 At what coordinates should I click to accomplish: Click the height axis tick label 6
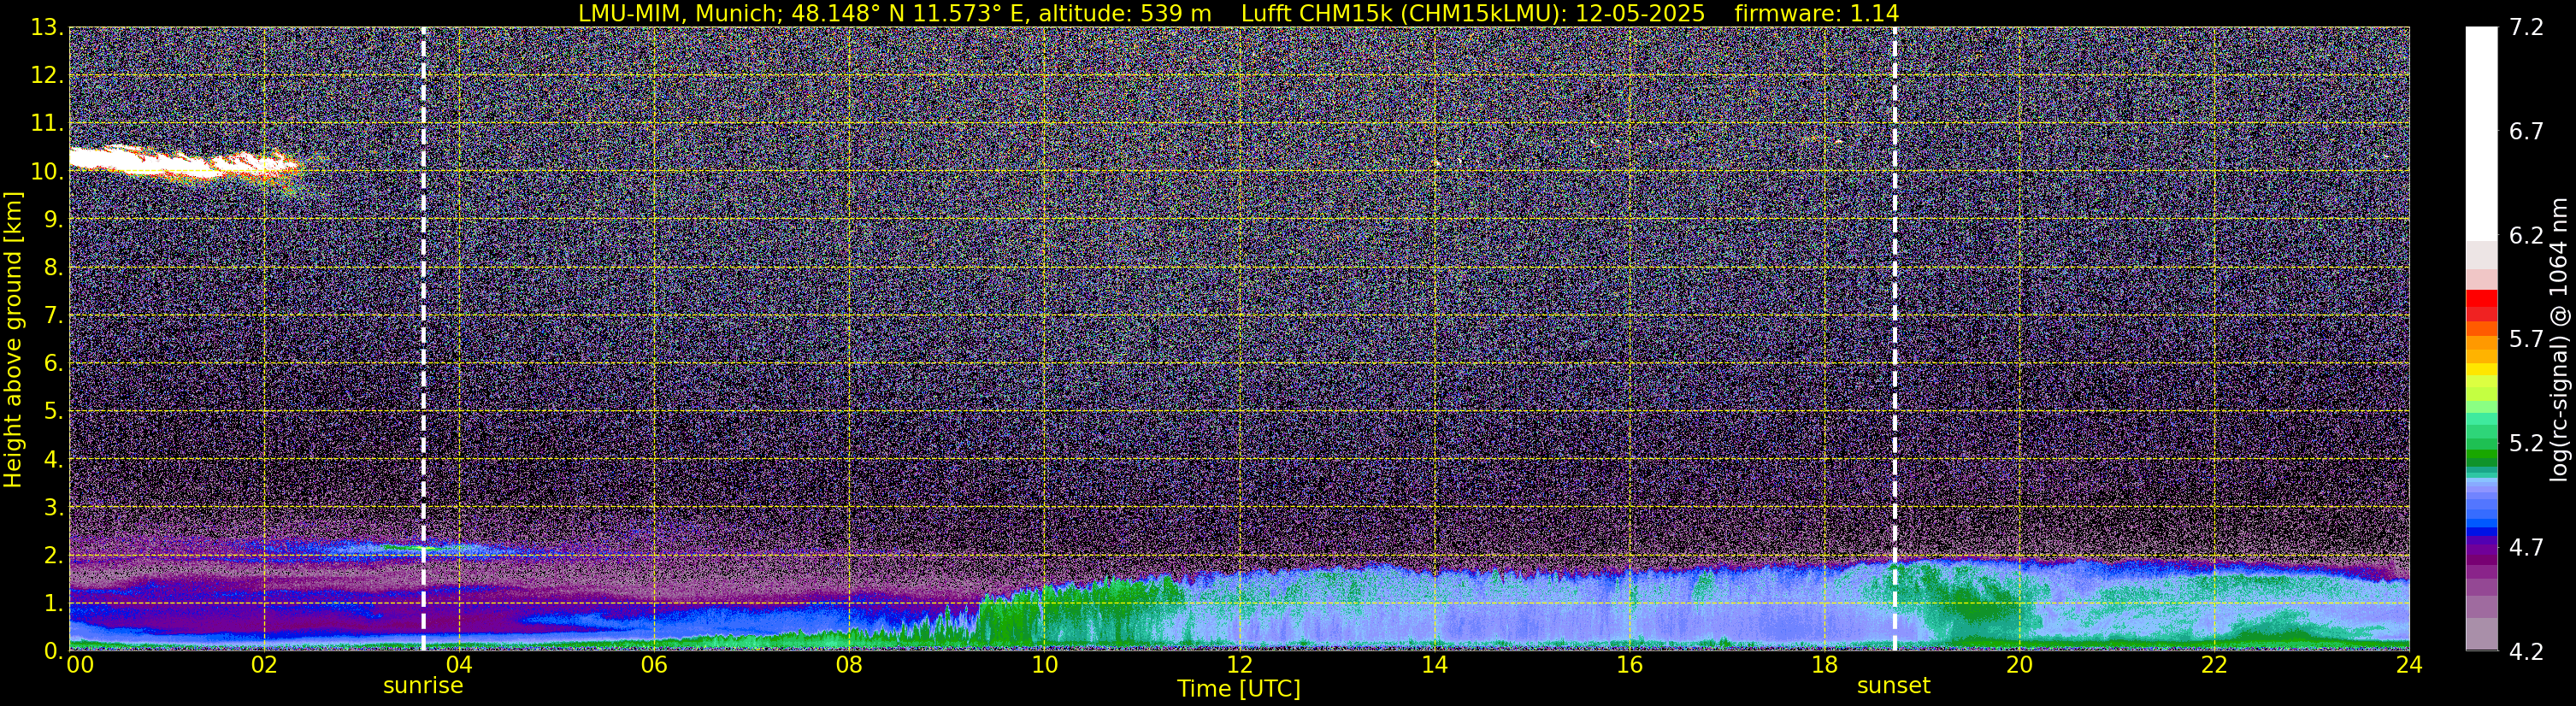click(x=52, y=364)
